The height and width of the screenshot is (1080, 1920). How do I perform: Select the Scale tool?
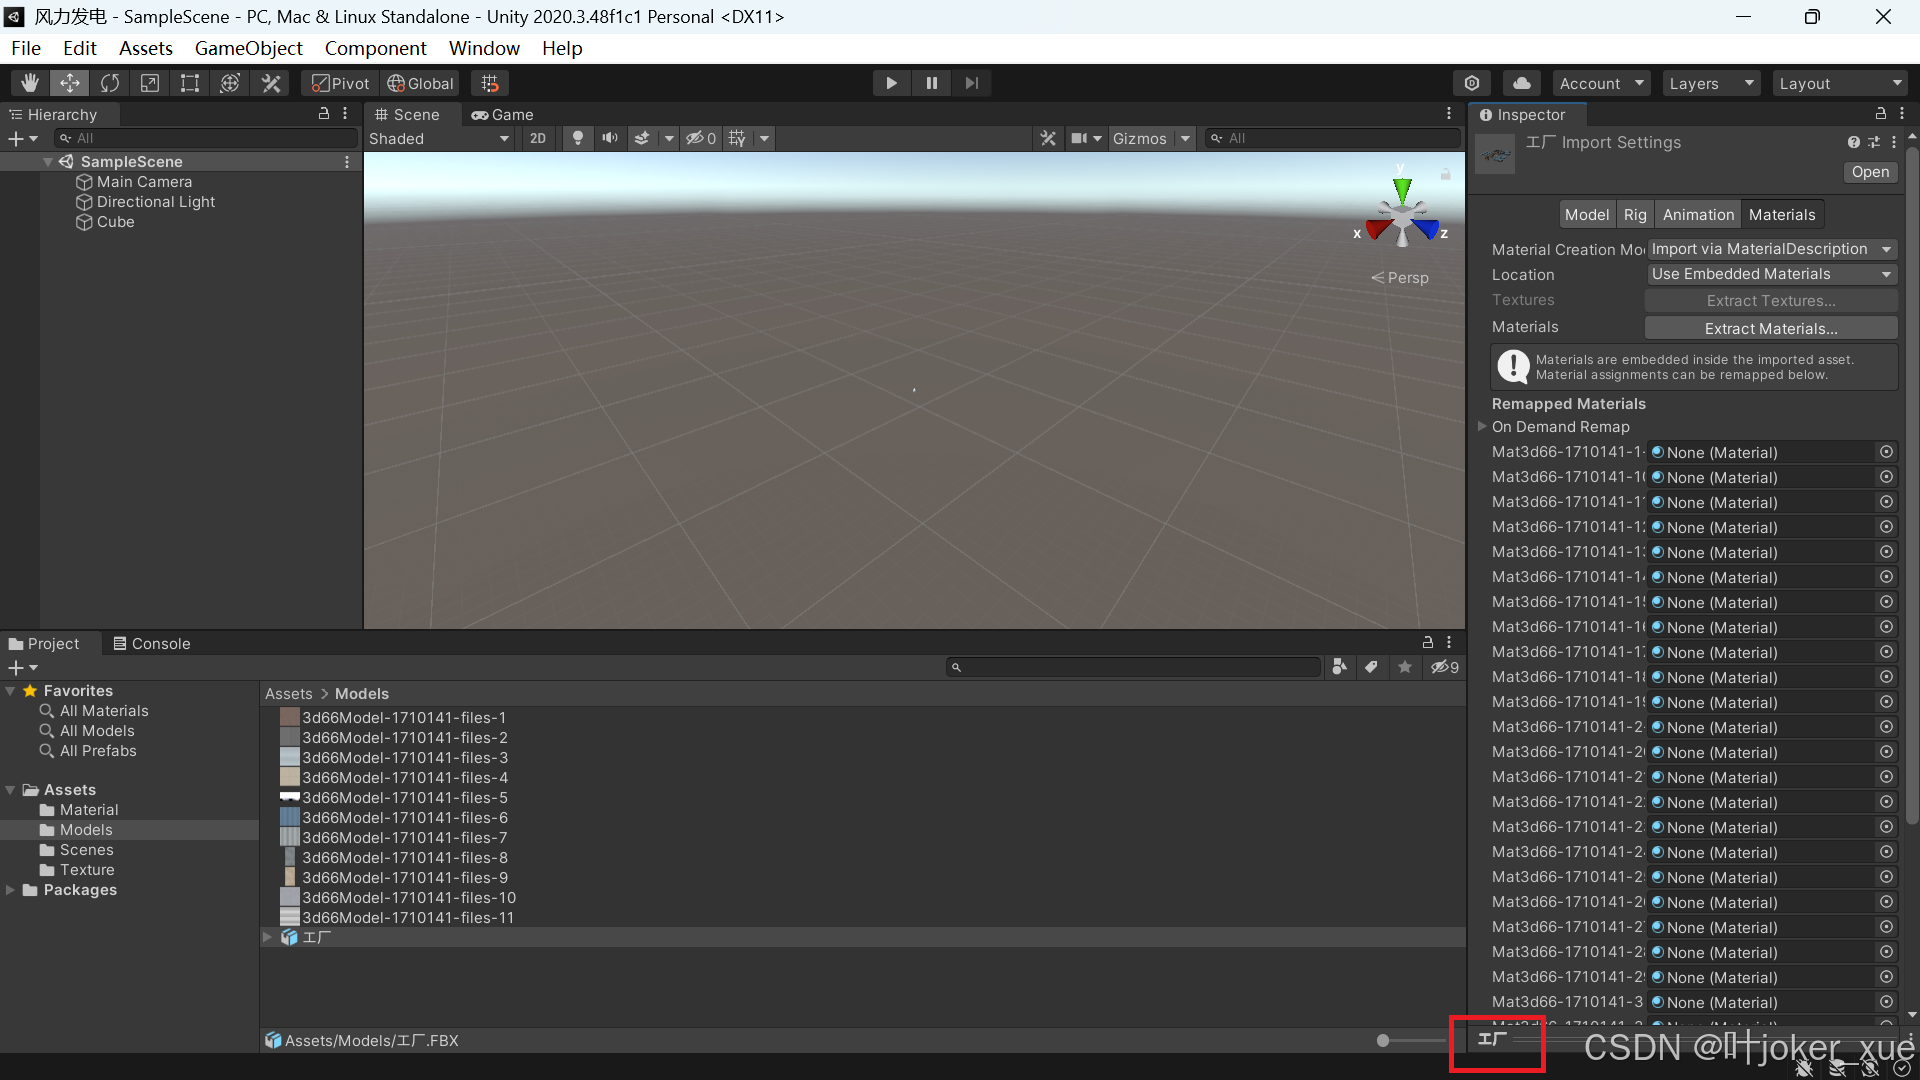pos(149,82)
